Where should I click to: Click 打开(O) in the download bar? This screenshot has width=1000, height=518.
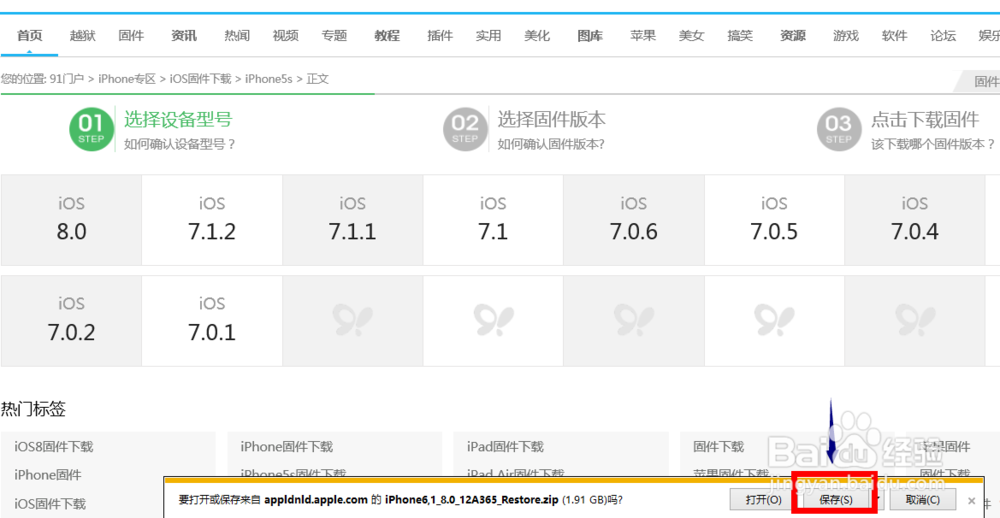(x=764, y=500)
